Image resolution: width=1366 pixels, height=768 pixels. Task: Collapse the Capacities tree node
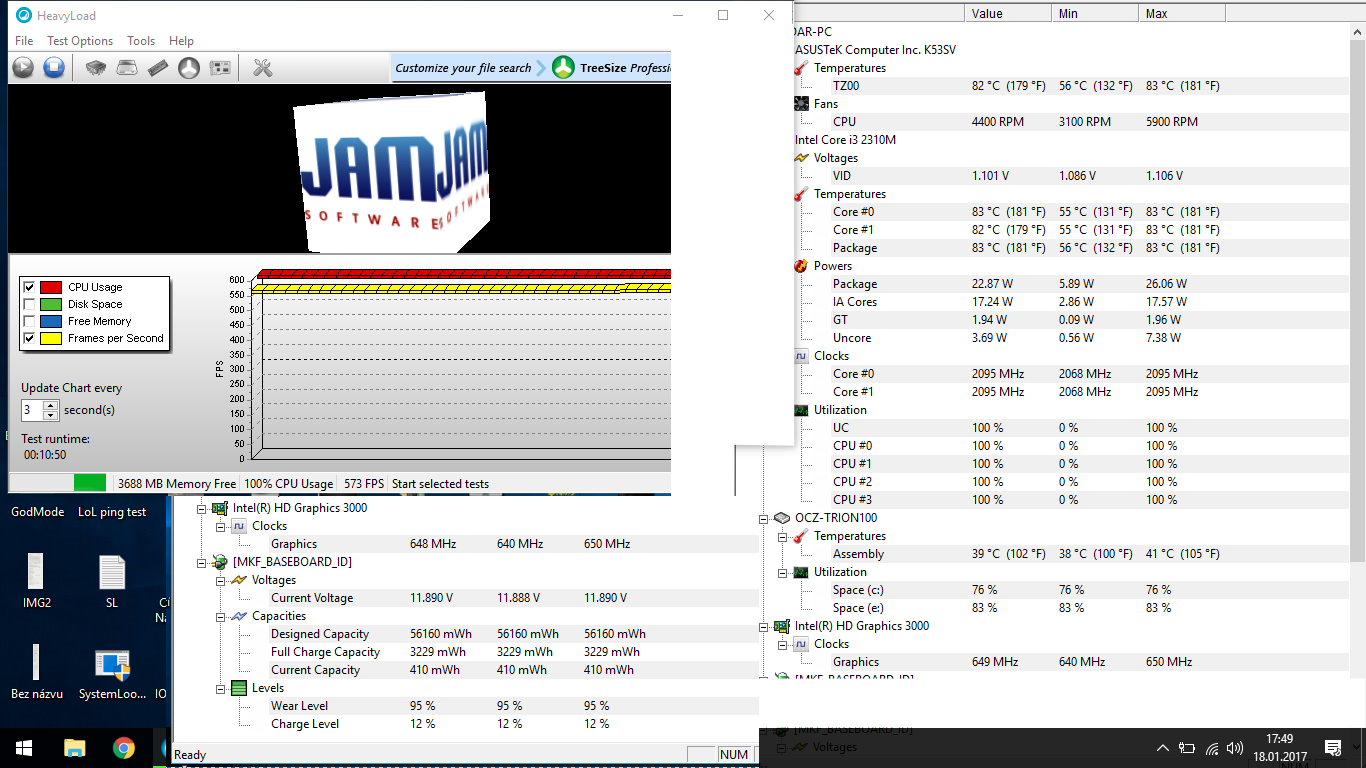click(219, 616)
